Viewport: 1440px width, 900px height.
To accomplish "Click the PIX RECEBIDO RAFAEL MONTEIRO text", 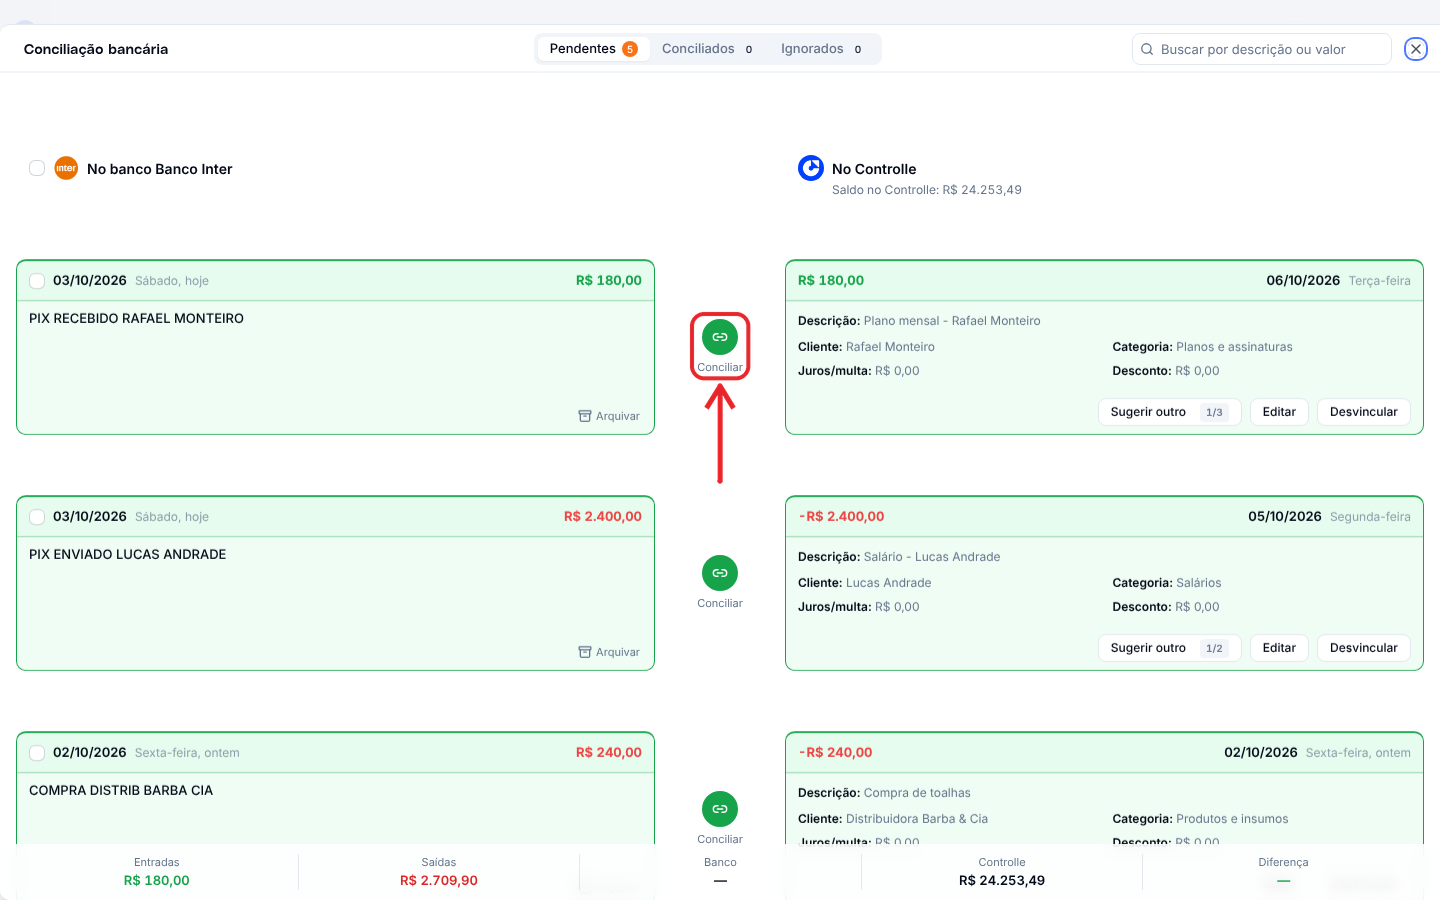I will [136, 318].
